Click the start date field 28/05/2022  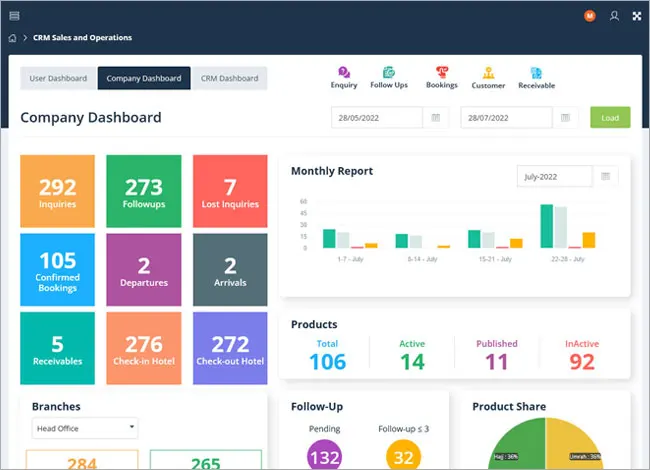377,118
